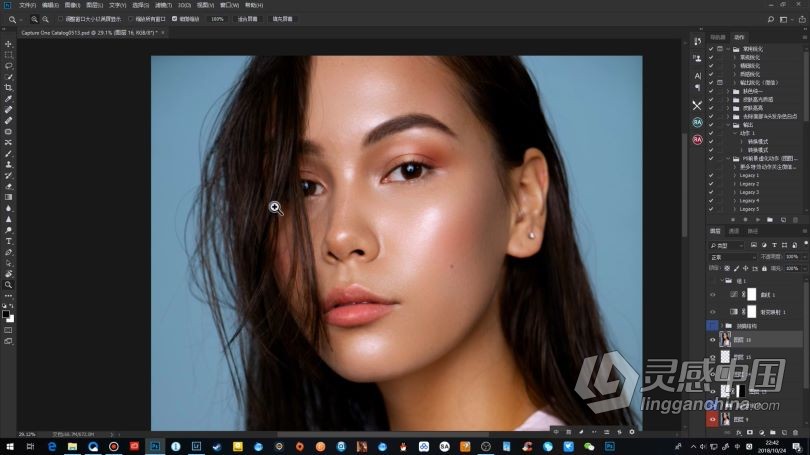
Task: Click the Fit Screen (适合屏幕) button
Action: pos(247,19)
